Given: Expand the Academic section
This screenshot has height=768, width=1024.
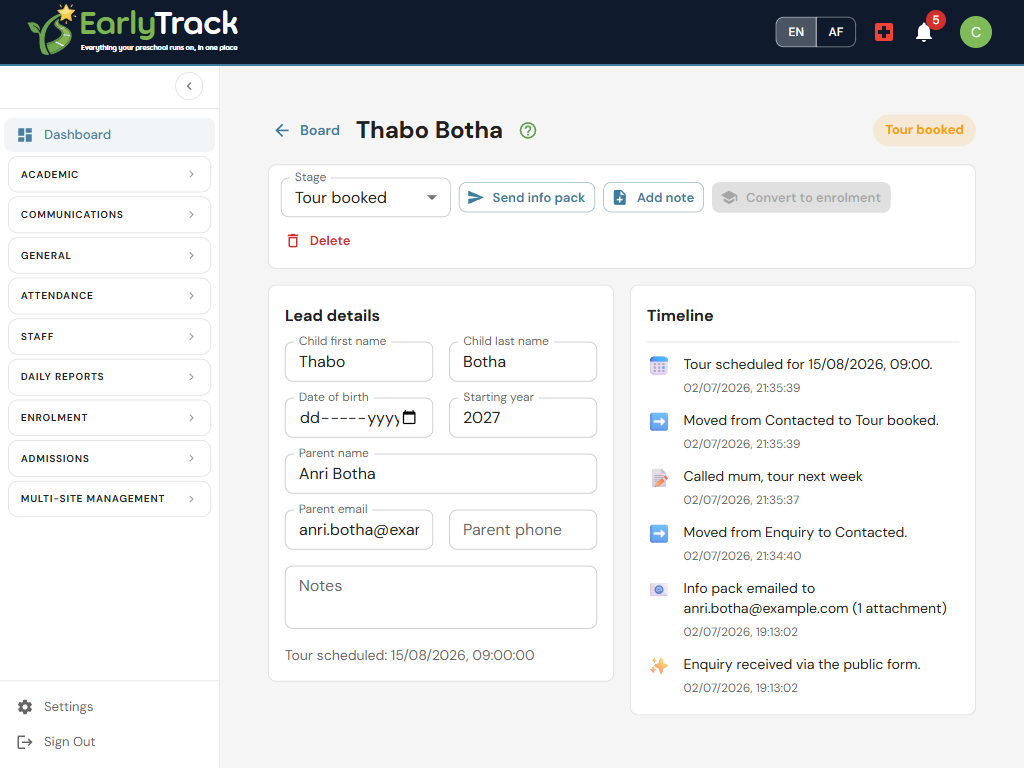Looking at the screenshot, I should [109, 174].
